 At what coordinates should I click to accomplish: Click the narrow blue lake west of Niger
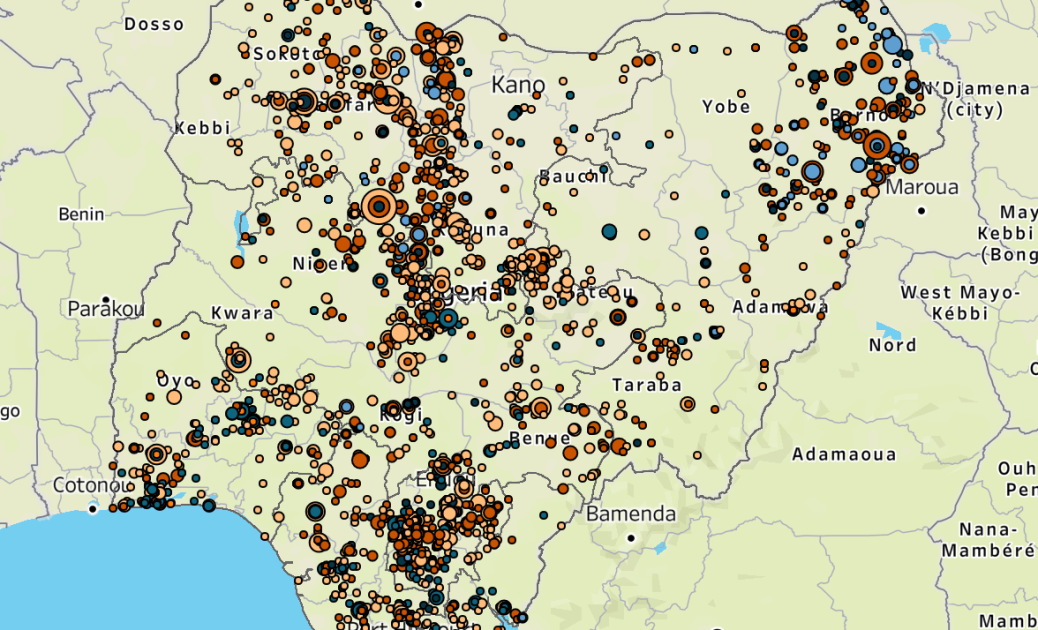point(241,228)
